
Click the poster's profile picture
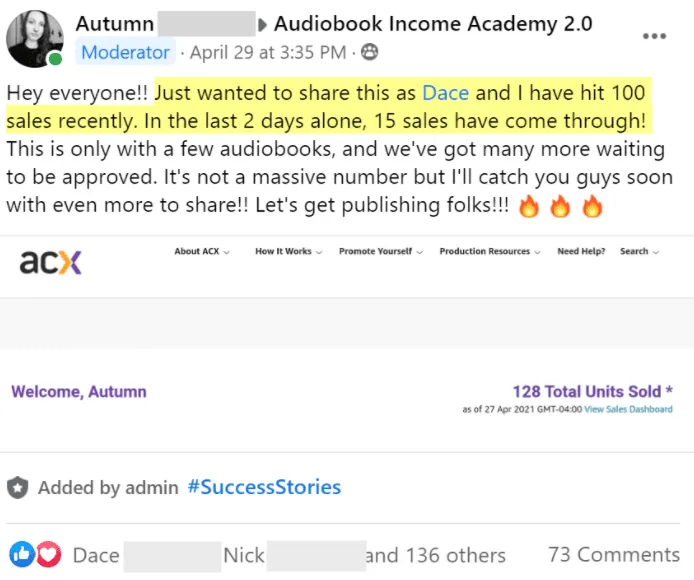click(34, 40)
